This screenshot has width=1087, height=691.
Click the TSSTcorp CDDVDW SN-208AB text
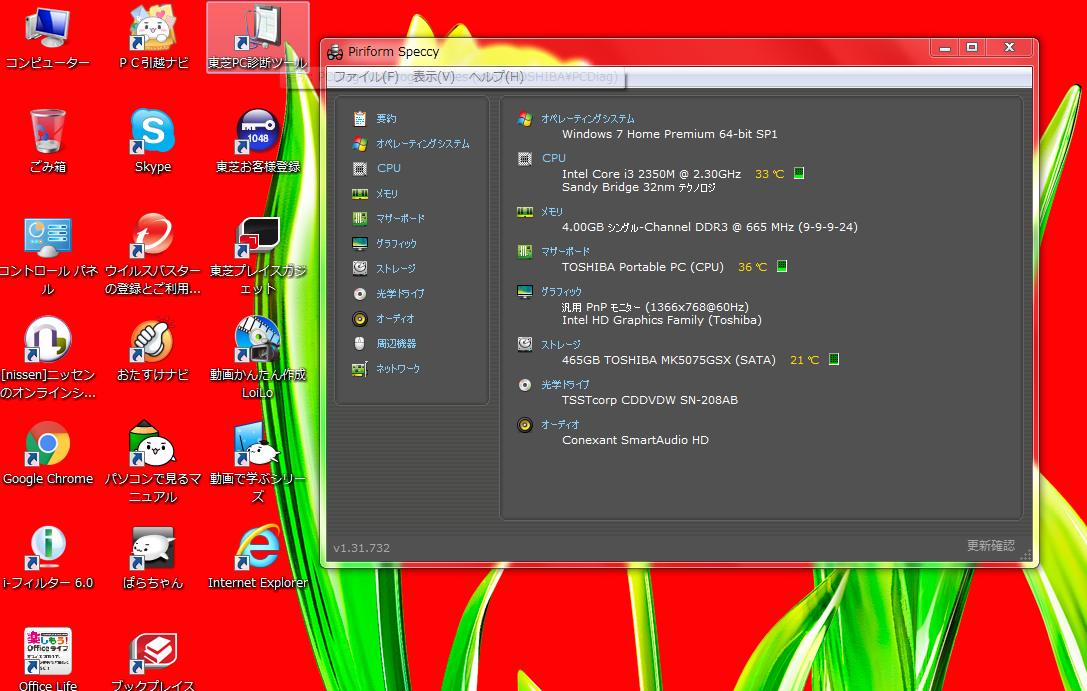click(650, 400)
